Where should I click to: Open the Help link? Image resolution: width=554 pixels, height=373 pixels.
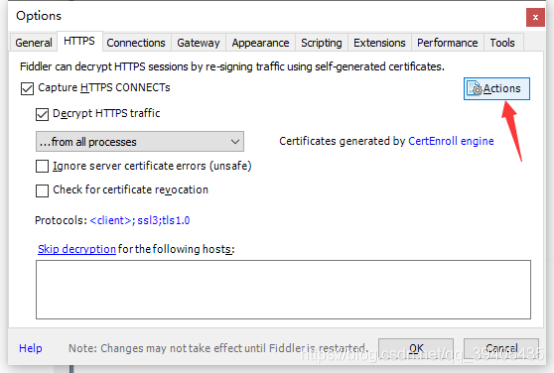(x=31, y=348)
